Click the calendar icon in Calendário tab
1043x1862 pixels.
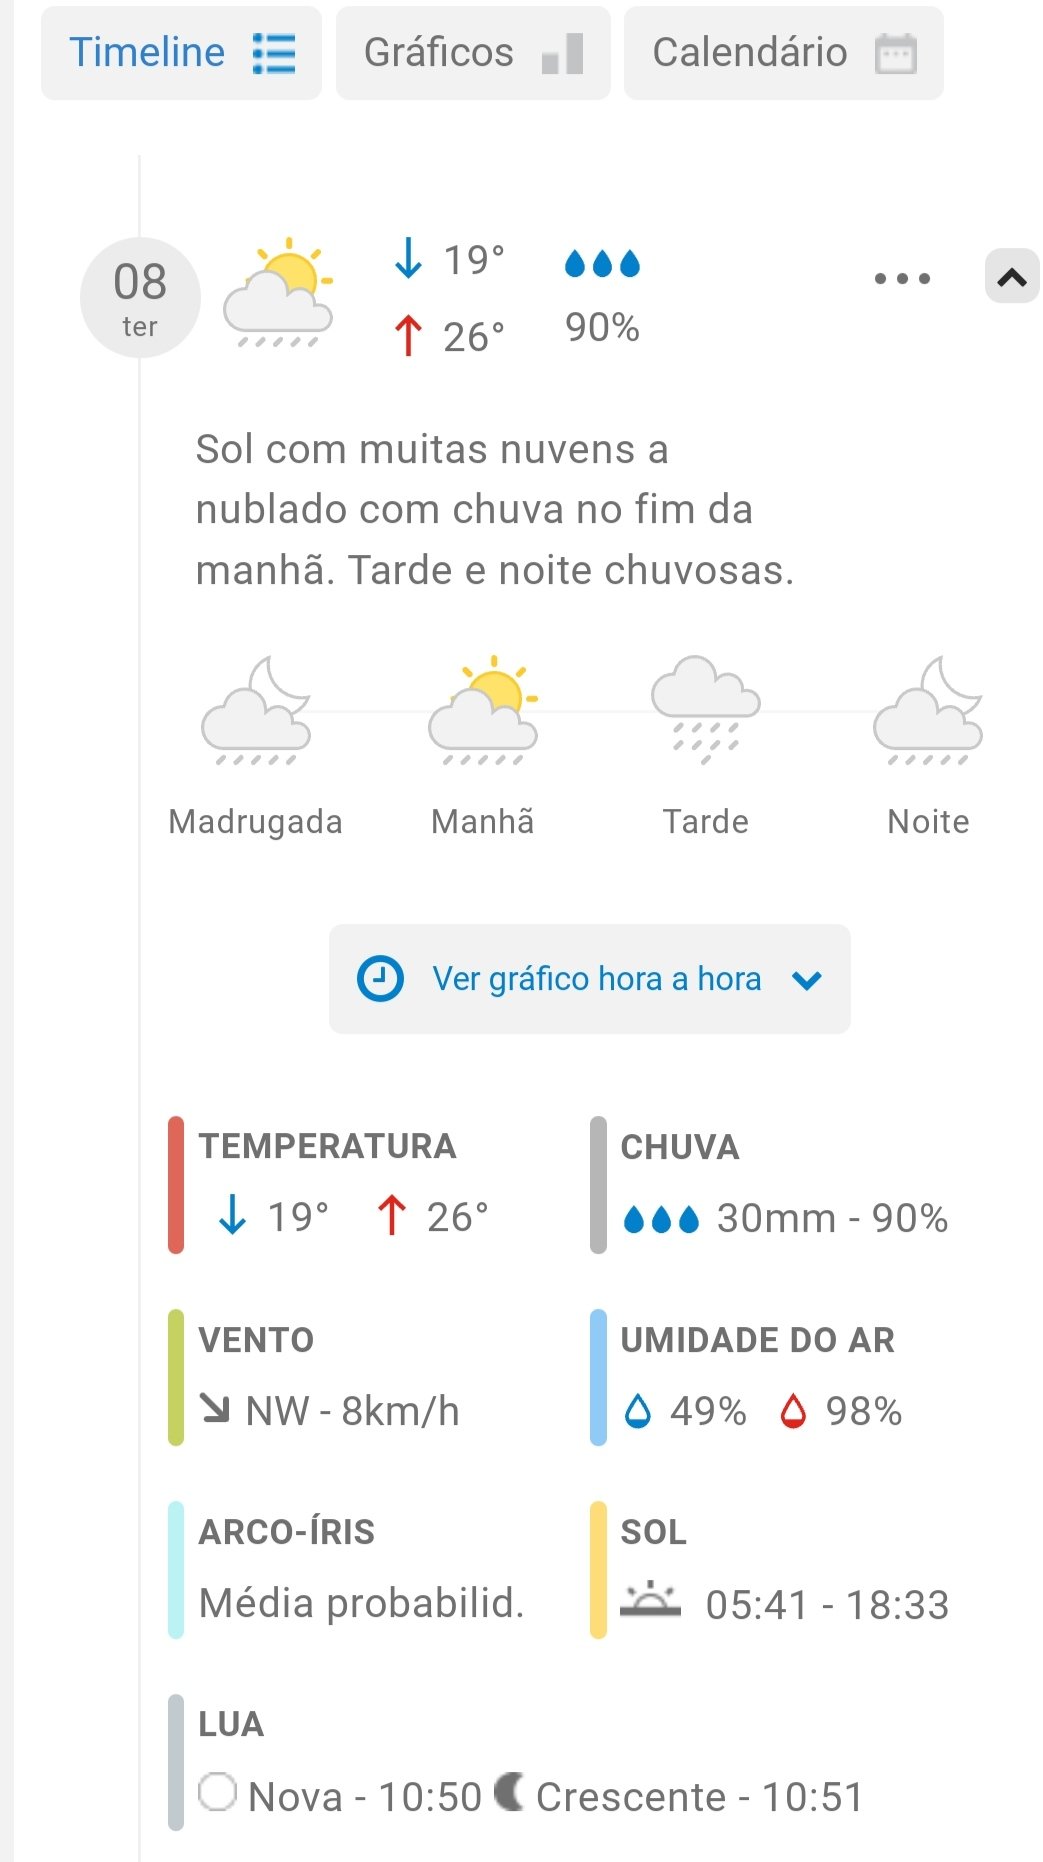(x=895, y=53)
